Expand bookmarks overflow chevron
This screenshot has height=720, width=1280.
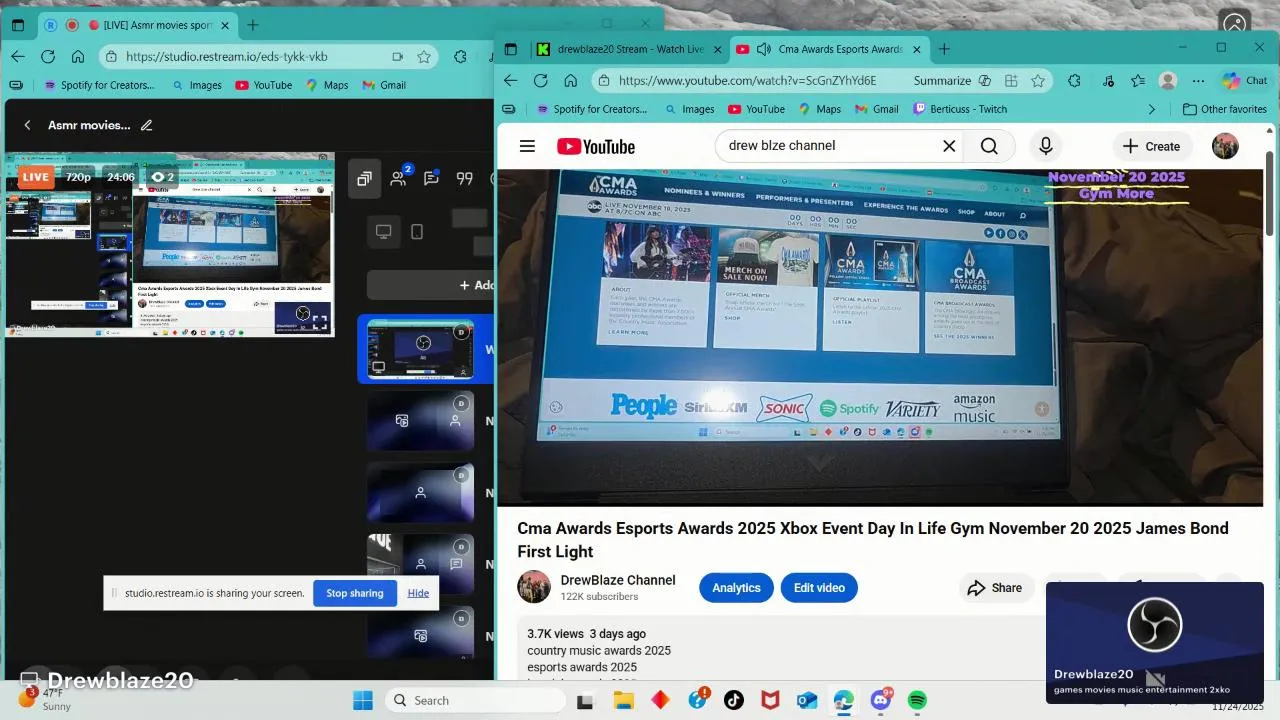[1152, 109]
